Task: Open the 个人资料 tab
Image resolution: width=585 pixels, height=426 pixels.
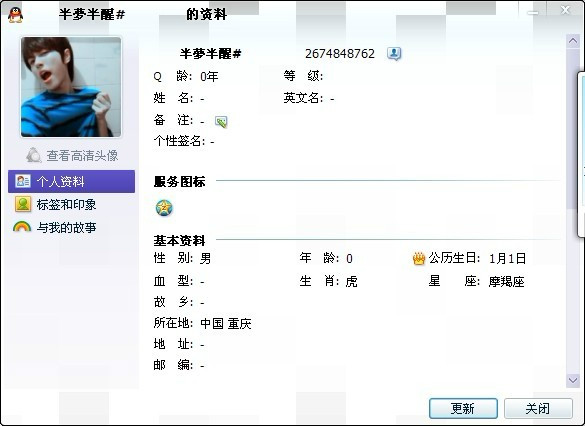Action: pos(71,181)
